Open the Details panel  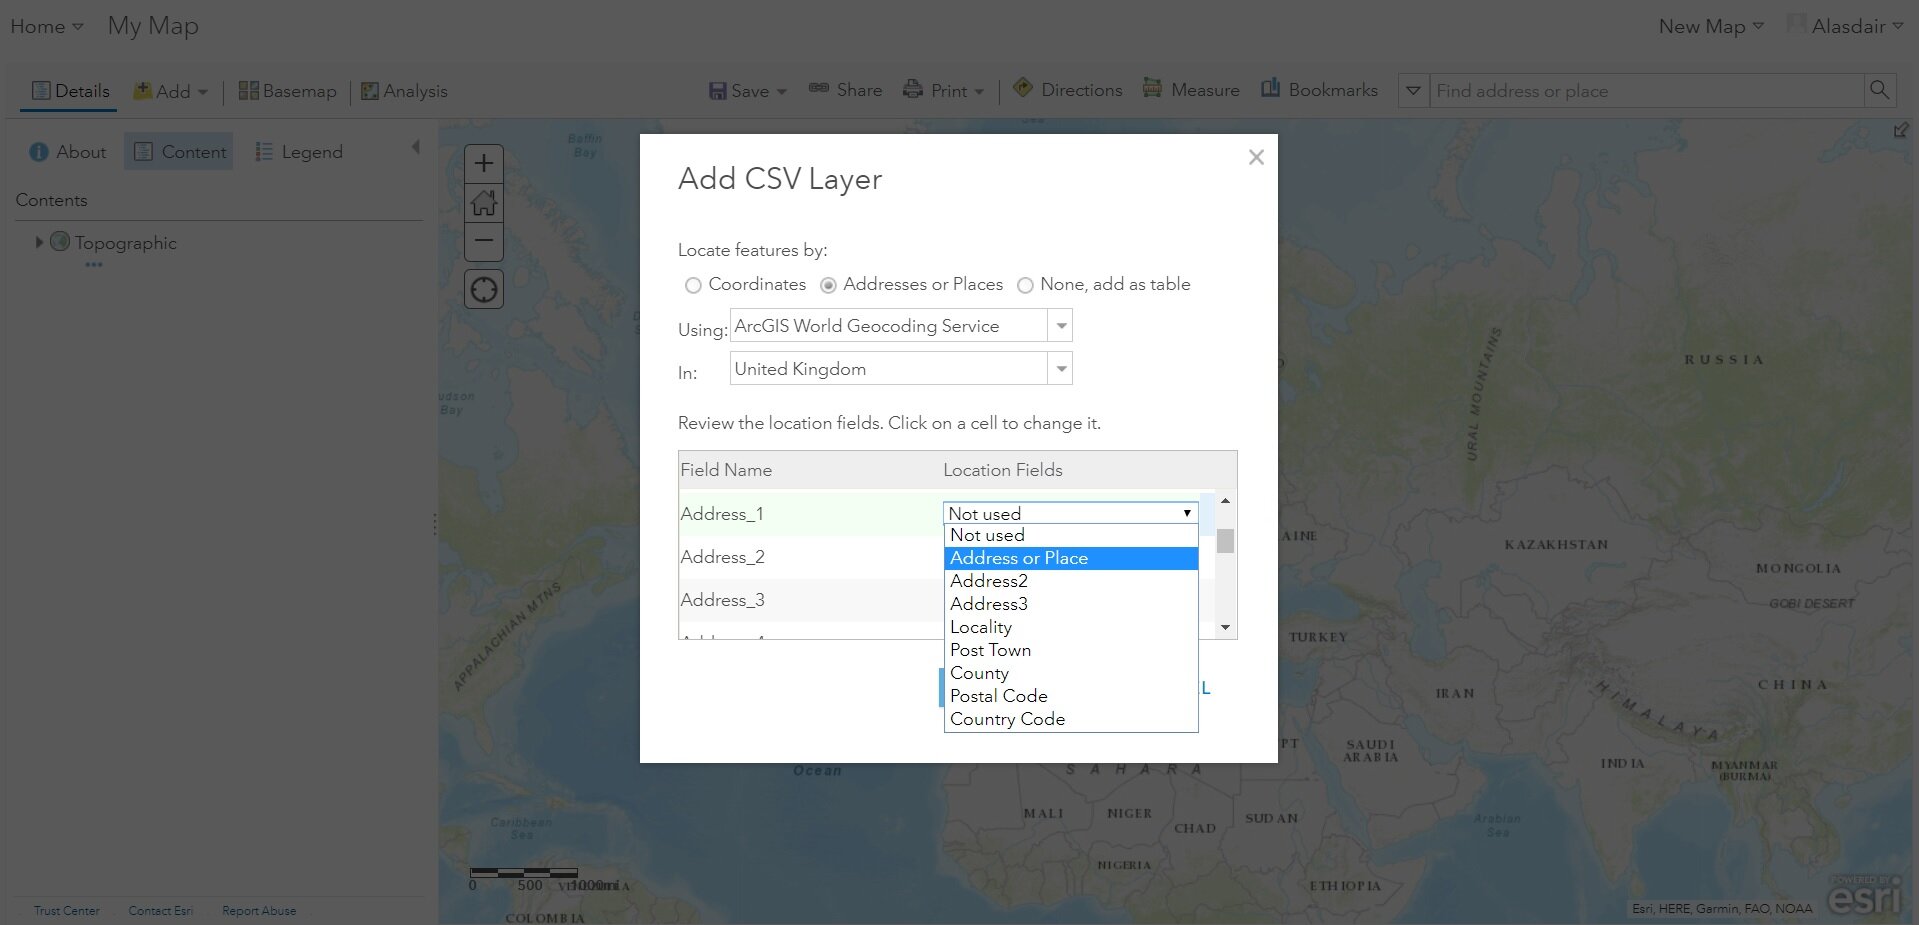pyautogui.click(x=70, y=91)
